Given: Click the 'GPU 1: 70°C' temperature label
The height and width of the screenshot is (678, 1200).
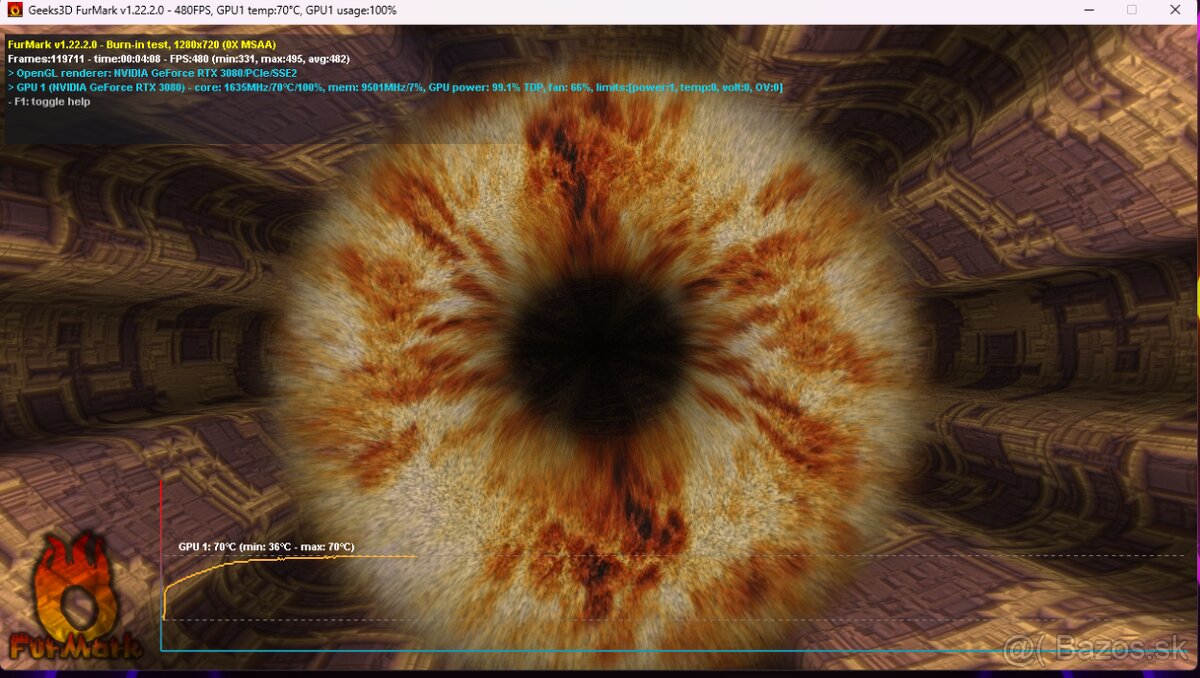Looking at the screenshot, I should click(266, 547).
